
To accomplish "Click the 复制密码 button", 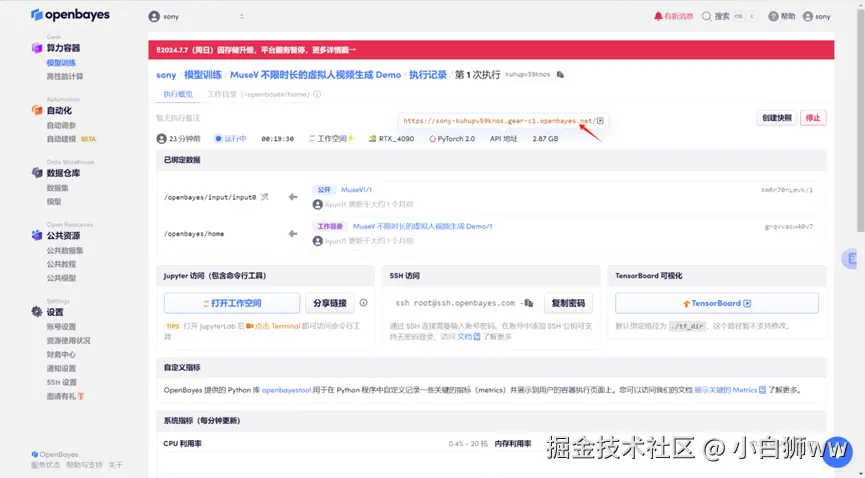I will (568, 304).
